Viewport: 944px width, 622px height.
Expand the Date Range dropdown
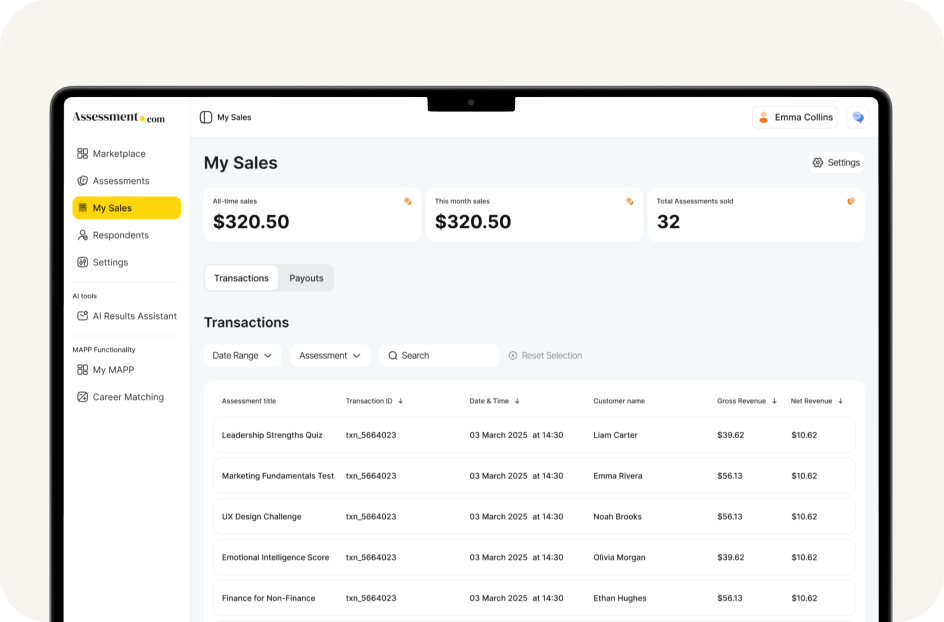pyautogui.click(x=242, y=355)
